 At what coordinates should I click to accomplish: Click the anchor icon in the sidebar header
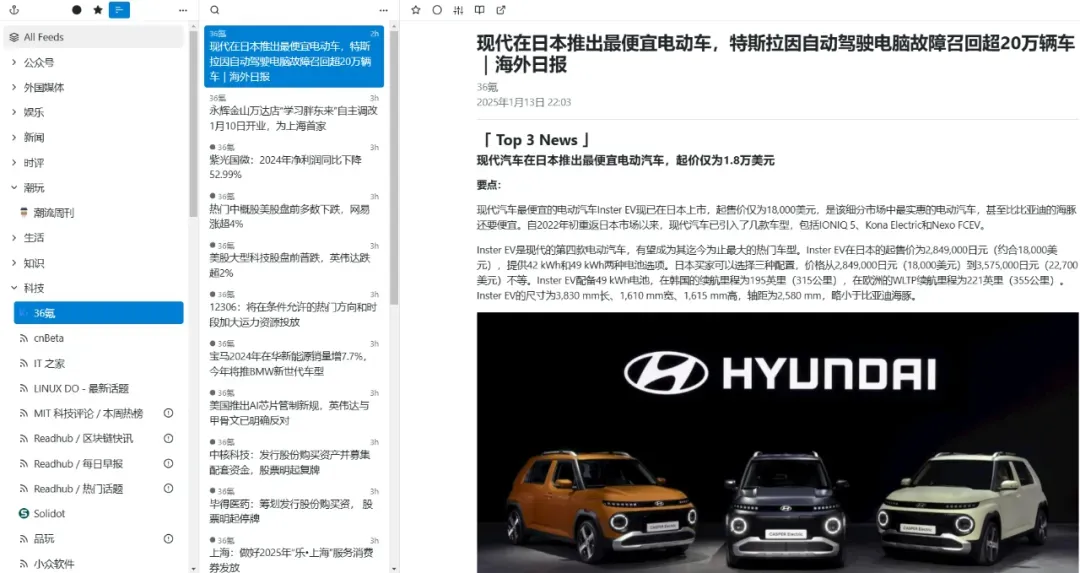14,10
